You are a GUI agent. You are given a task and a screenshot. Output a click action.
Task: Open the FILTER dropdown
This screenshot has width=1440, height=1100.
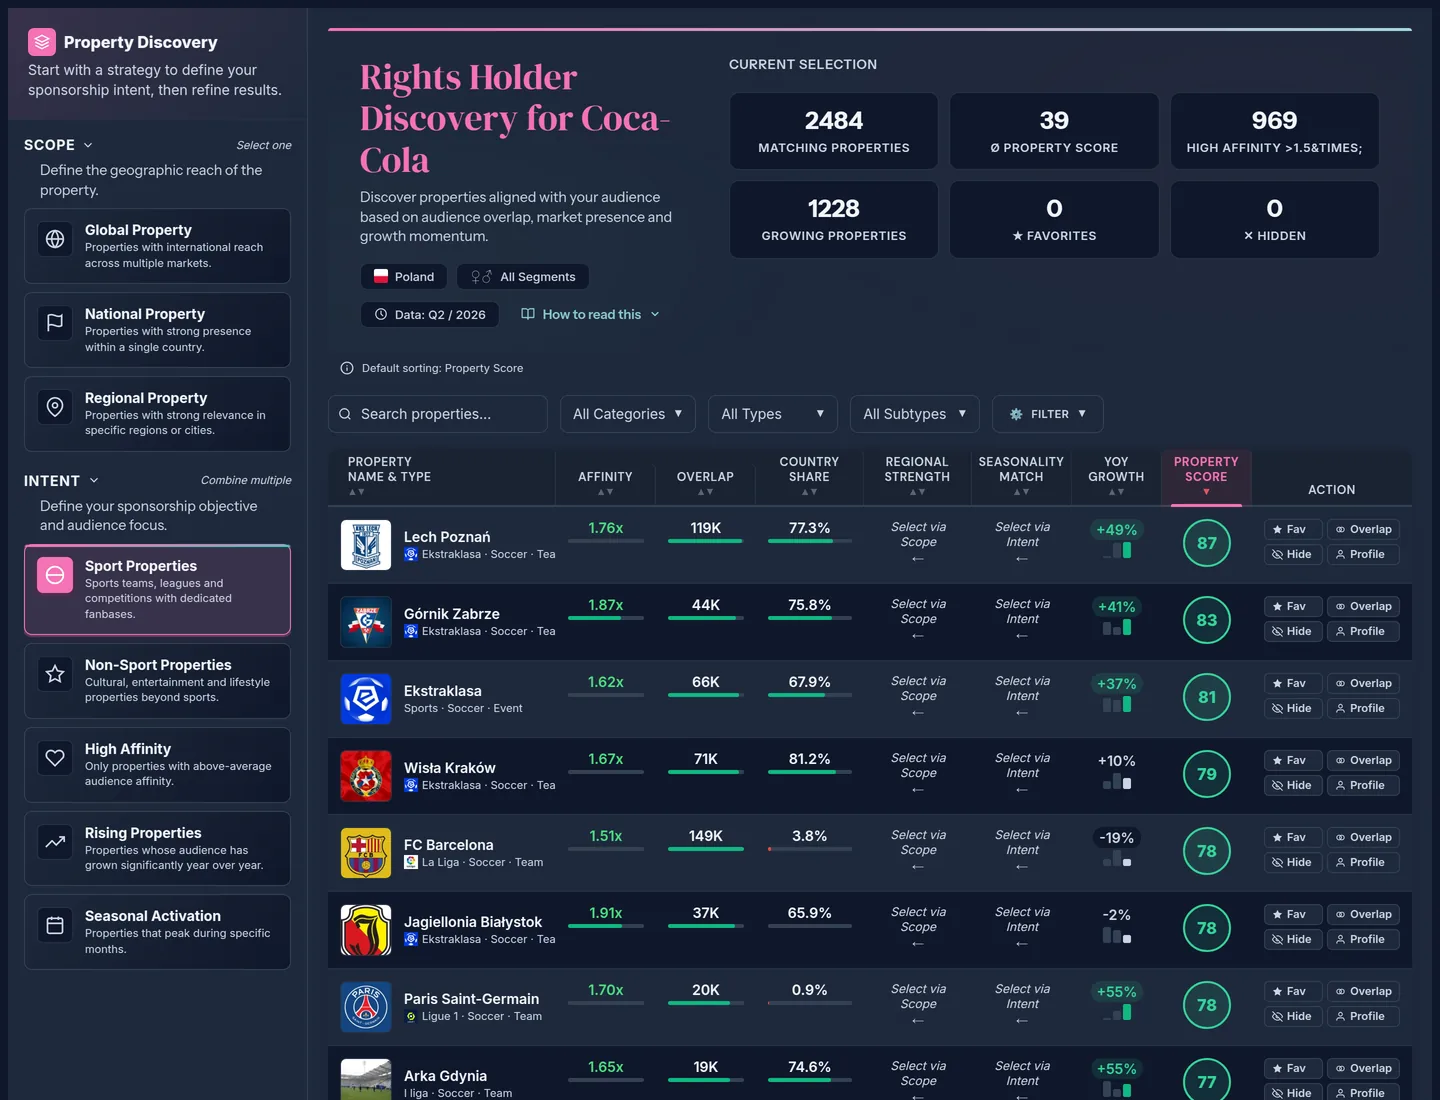click(x=1048, y=414)
